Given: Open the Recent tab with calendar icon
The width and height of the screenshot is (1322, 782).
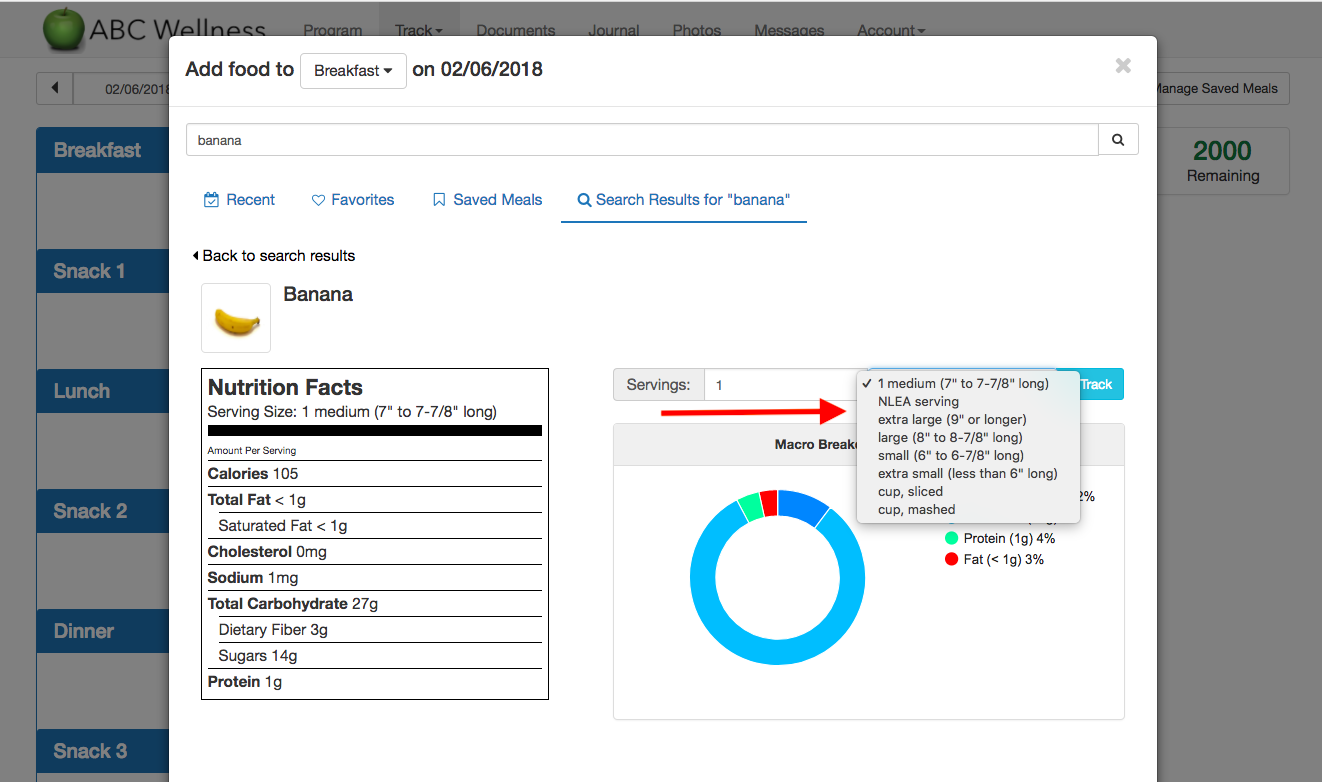Looking at the screenshot, I should (x=239, y=200).
